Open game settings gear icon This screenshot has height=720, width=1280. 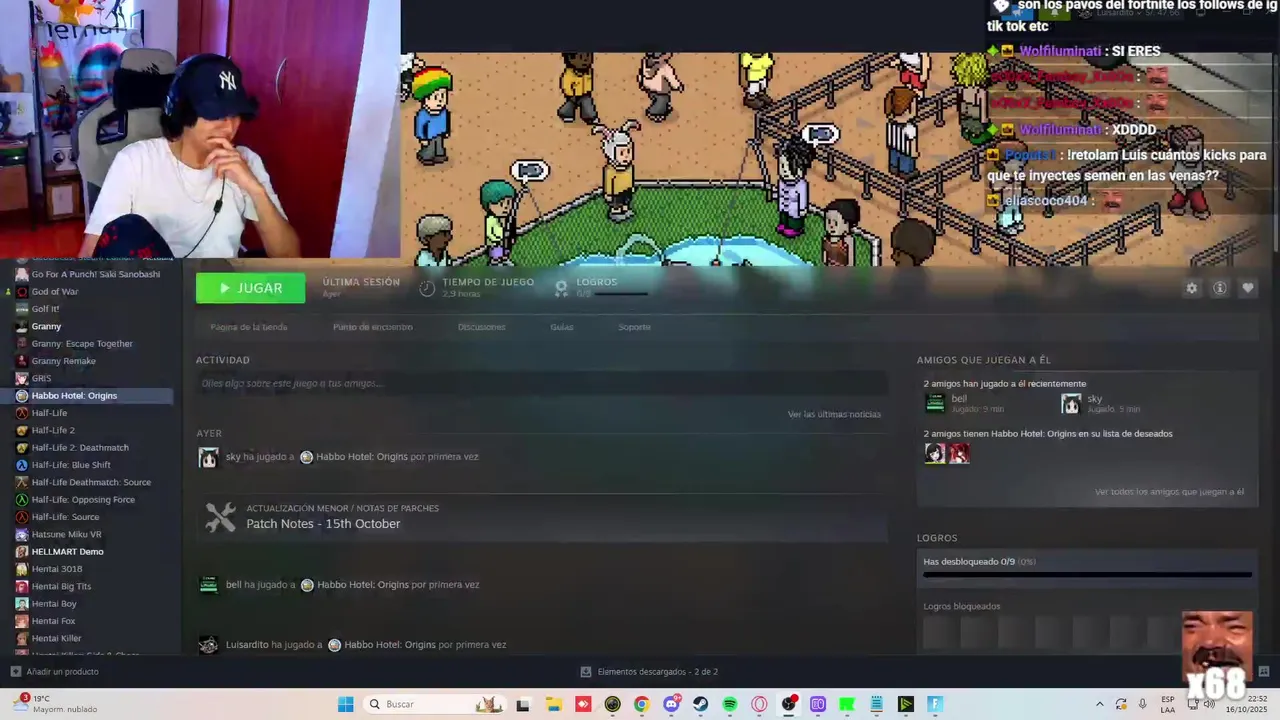tap(1191, 288)
